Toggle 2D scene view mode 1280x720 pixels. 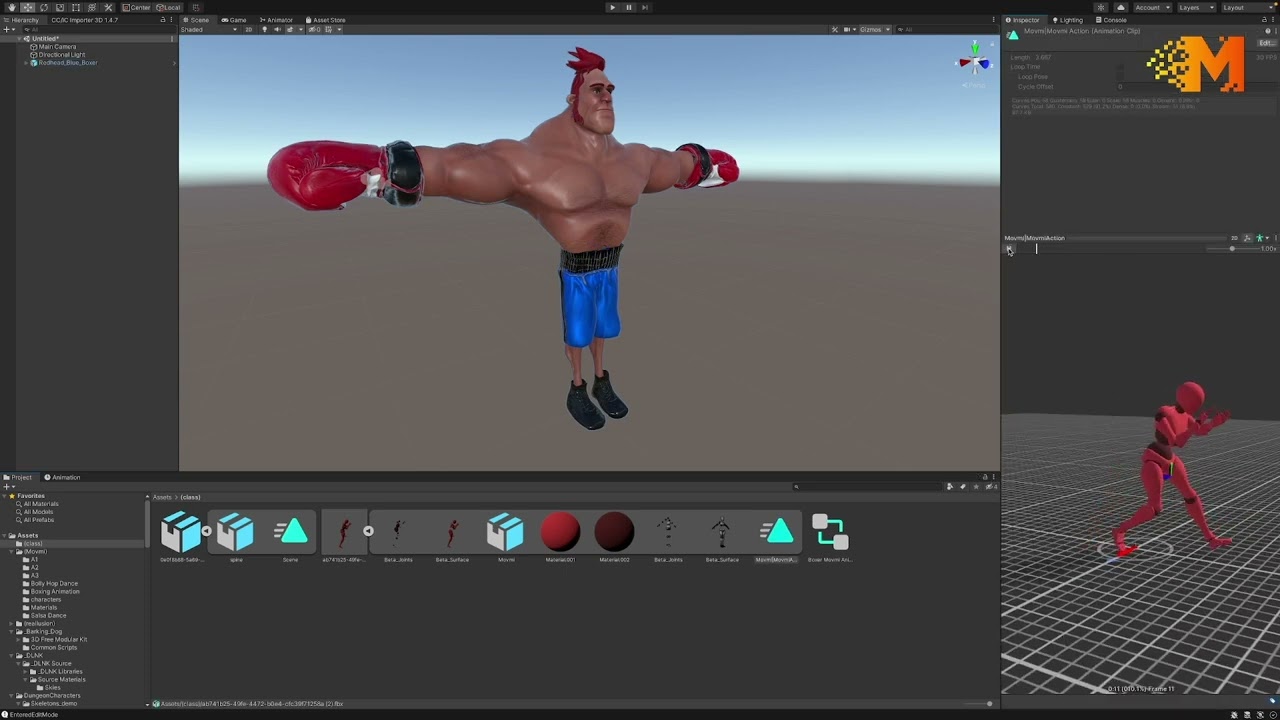pos(249,30)
